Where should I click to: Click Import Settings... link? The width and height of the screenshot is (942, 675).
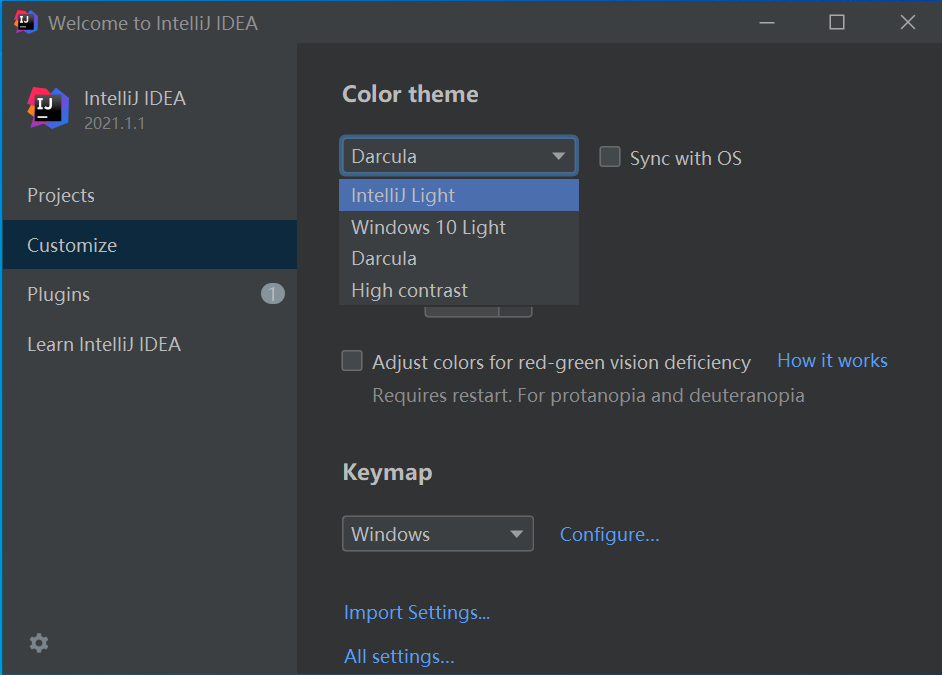click(417, 612)
